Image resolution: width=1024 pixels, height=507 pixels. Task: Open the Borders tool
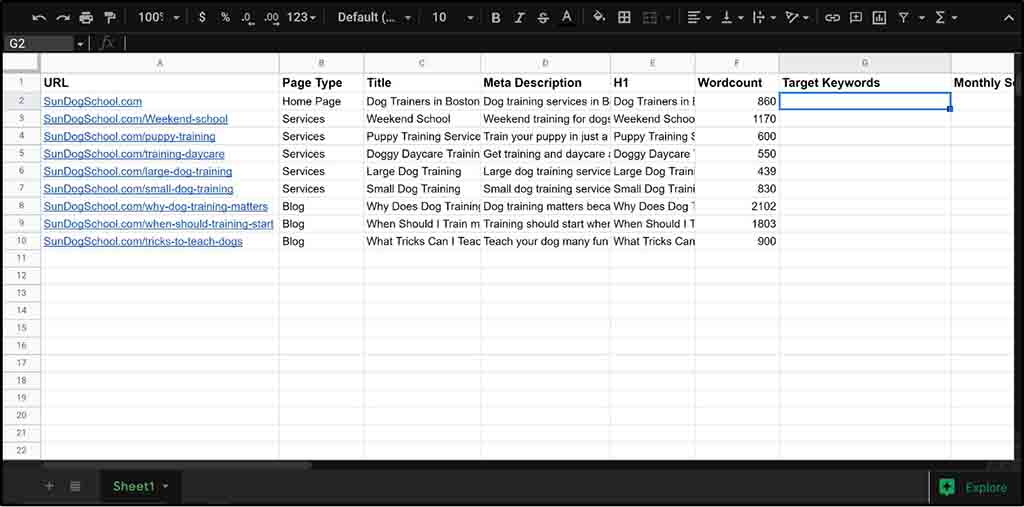624,17
